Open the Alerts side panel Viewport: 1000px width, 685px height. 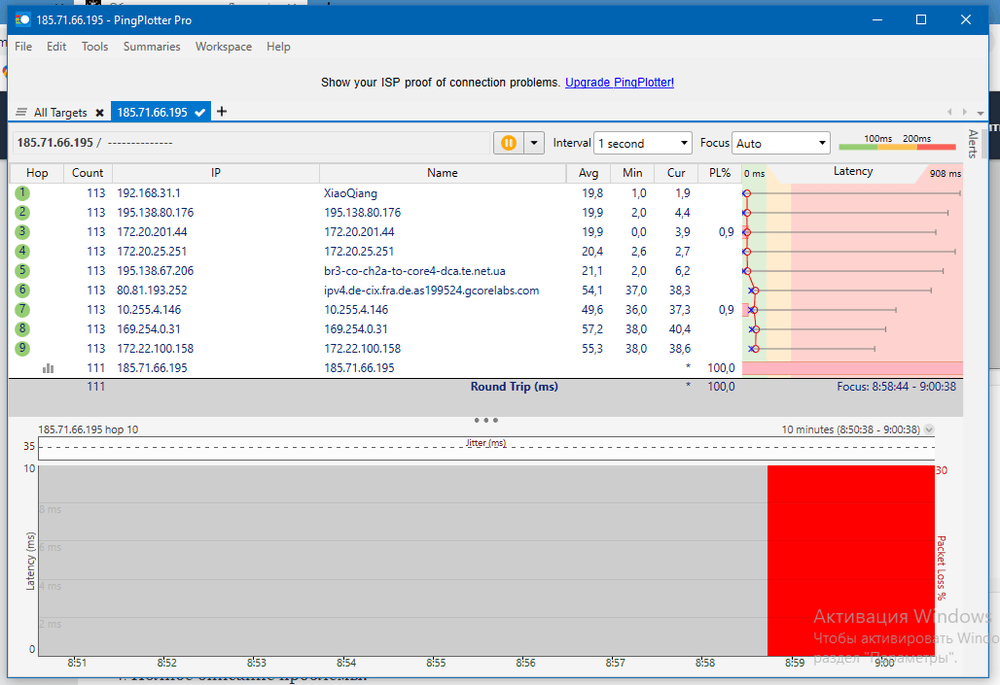tap(972, 144)
